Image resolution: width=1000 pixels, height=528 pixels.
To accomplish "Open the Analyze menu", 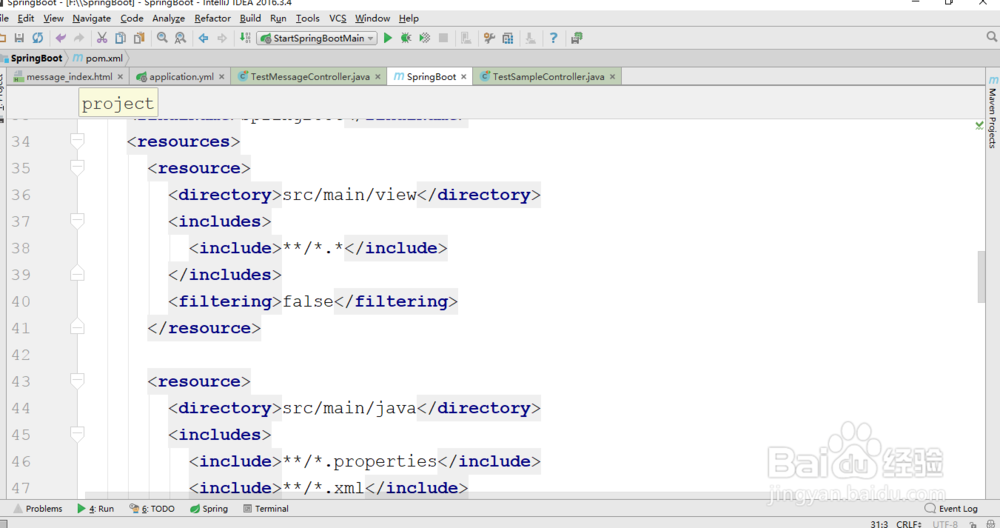I will point(168,18).
